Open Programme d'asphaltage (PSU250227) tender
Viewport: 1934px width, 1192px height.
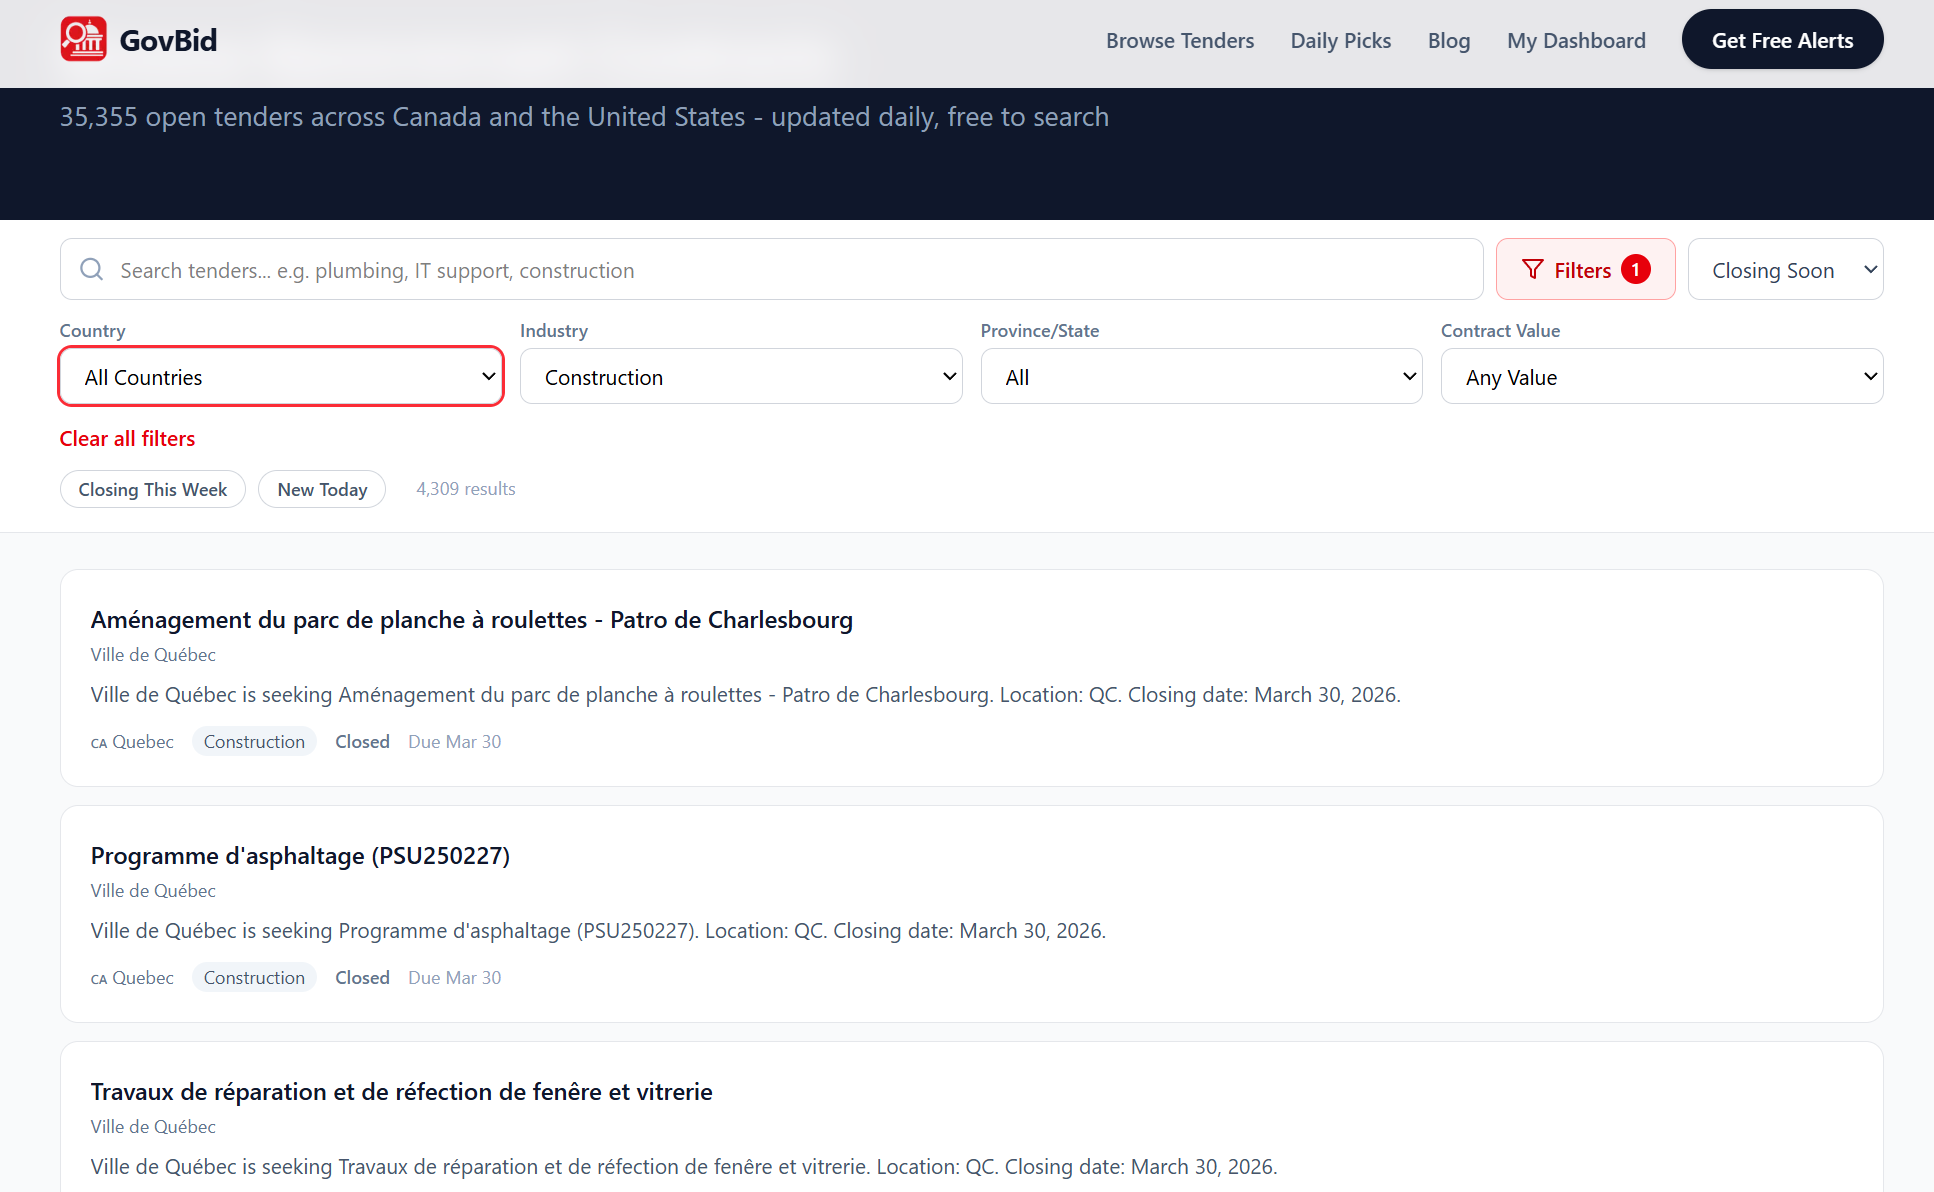(x=300, y=856)
